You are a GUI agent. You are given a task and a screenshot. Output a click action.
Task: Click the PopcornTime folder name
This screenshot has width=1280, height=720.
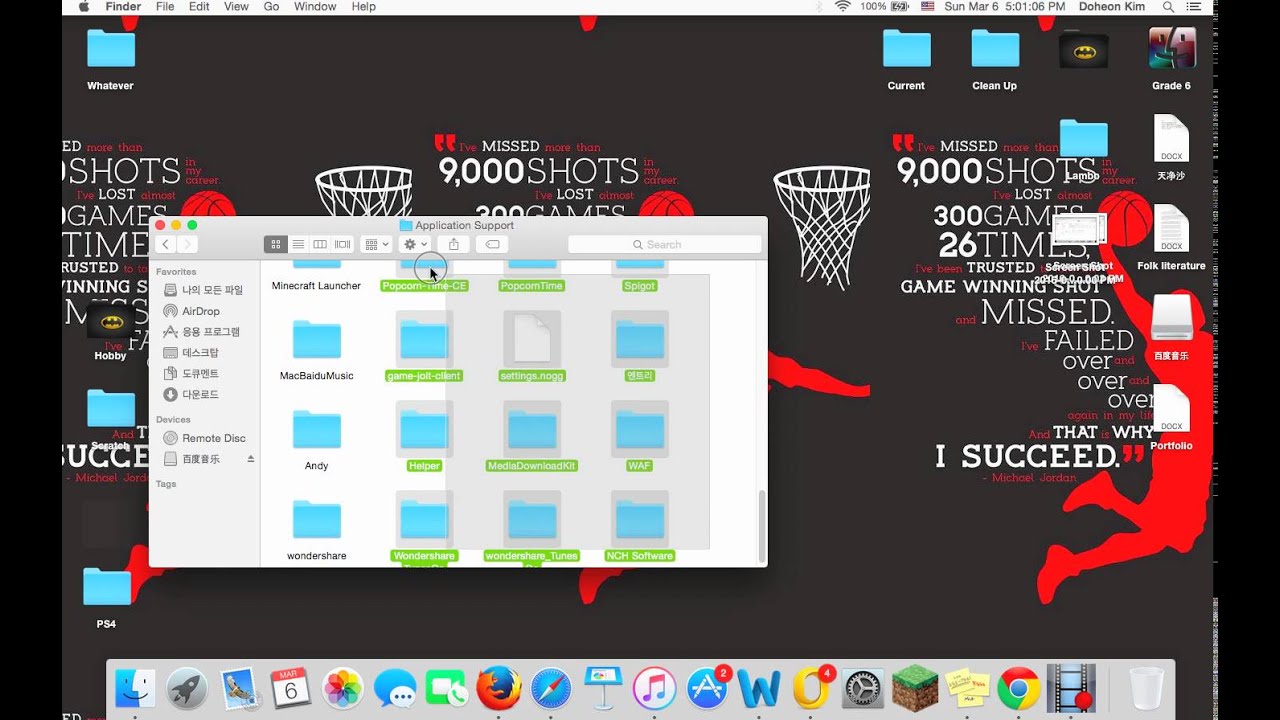(532, 286)
